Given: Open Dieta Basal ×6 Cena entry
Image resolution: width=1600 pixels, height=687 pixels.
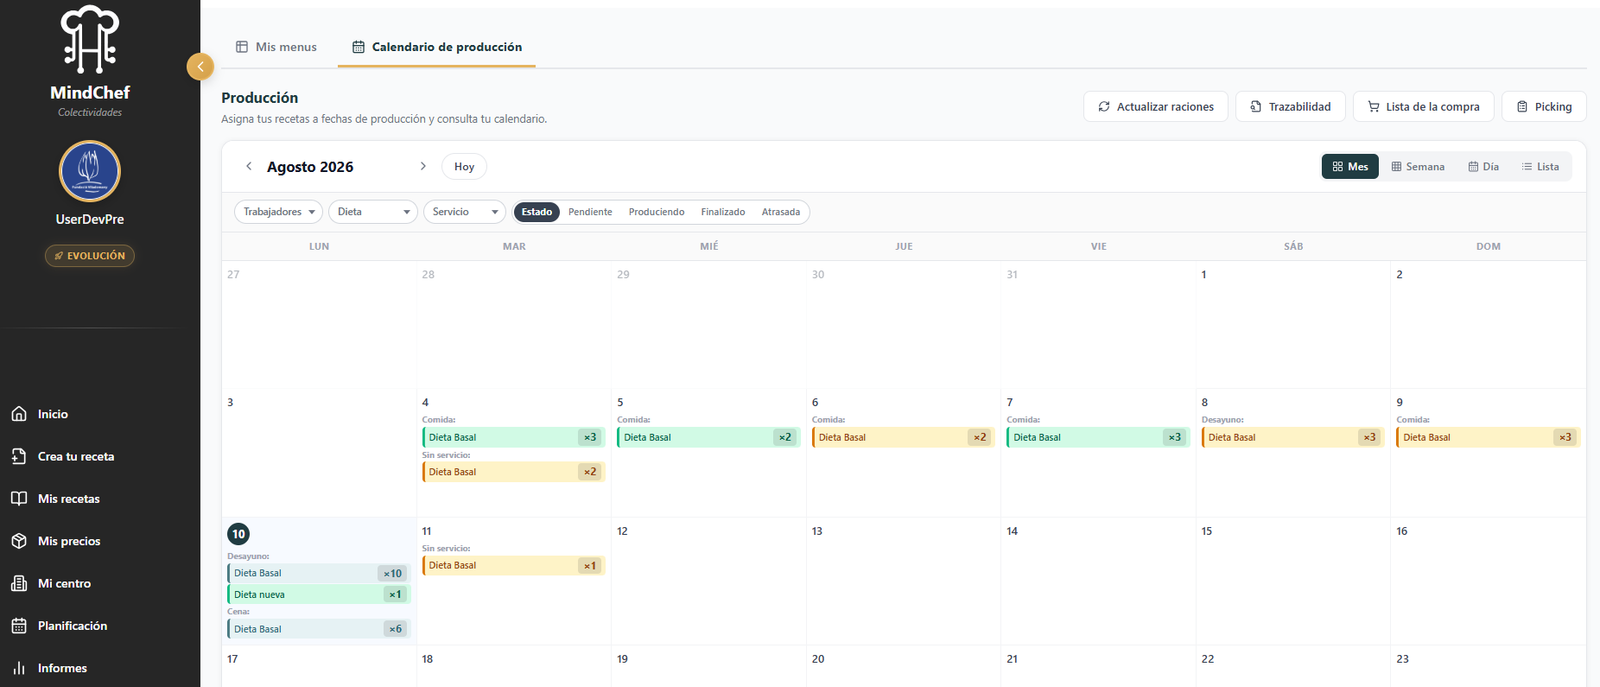Looking at the screenshot, I should click(x=319, y=629).
